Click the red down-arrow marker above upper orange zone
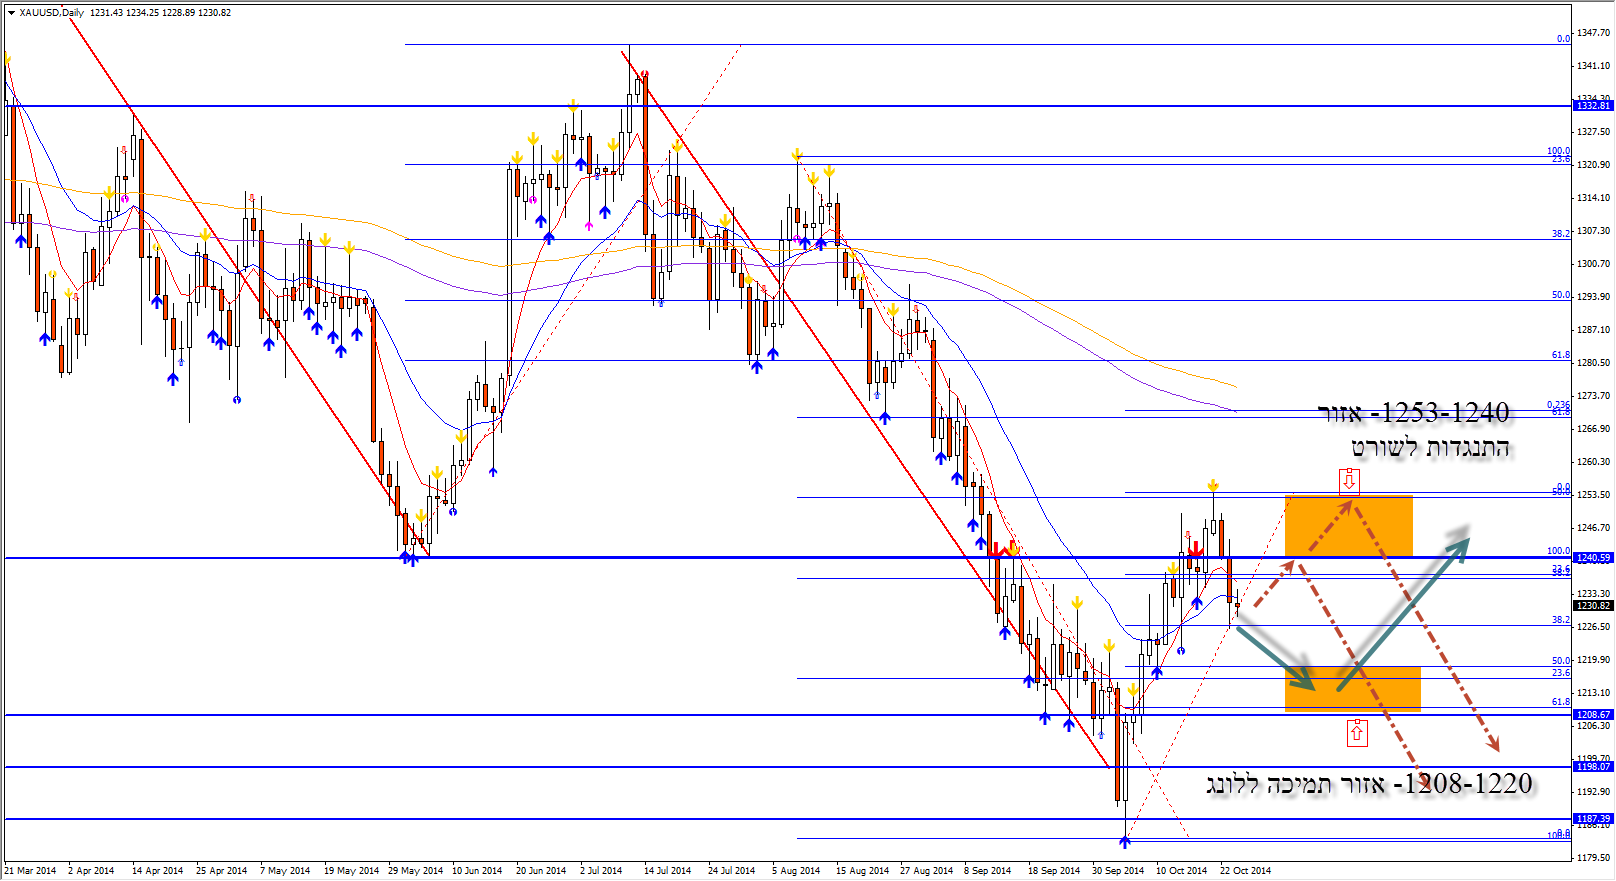The image size is (1616, 881). tap(1349, 481)
